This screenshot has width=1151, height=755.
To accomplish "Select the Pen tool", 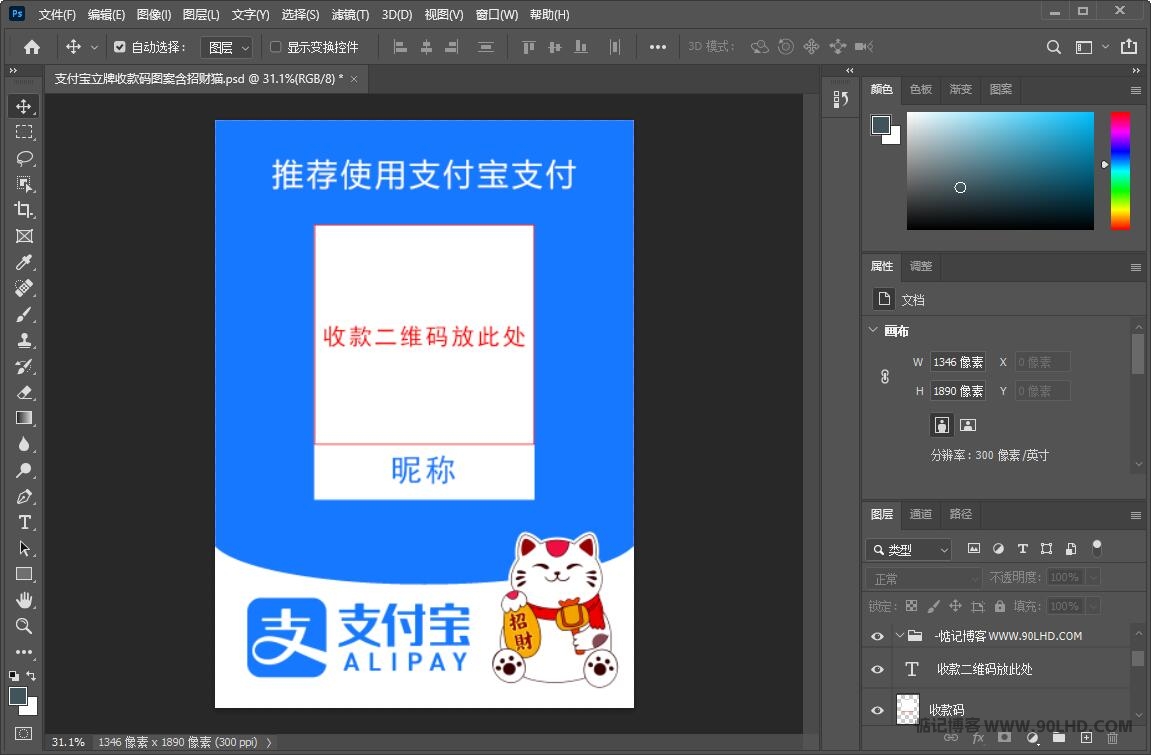I will coord(23,496).
